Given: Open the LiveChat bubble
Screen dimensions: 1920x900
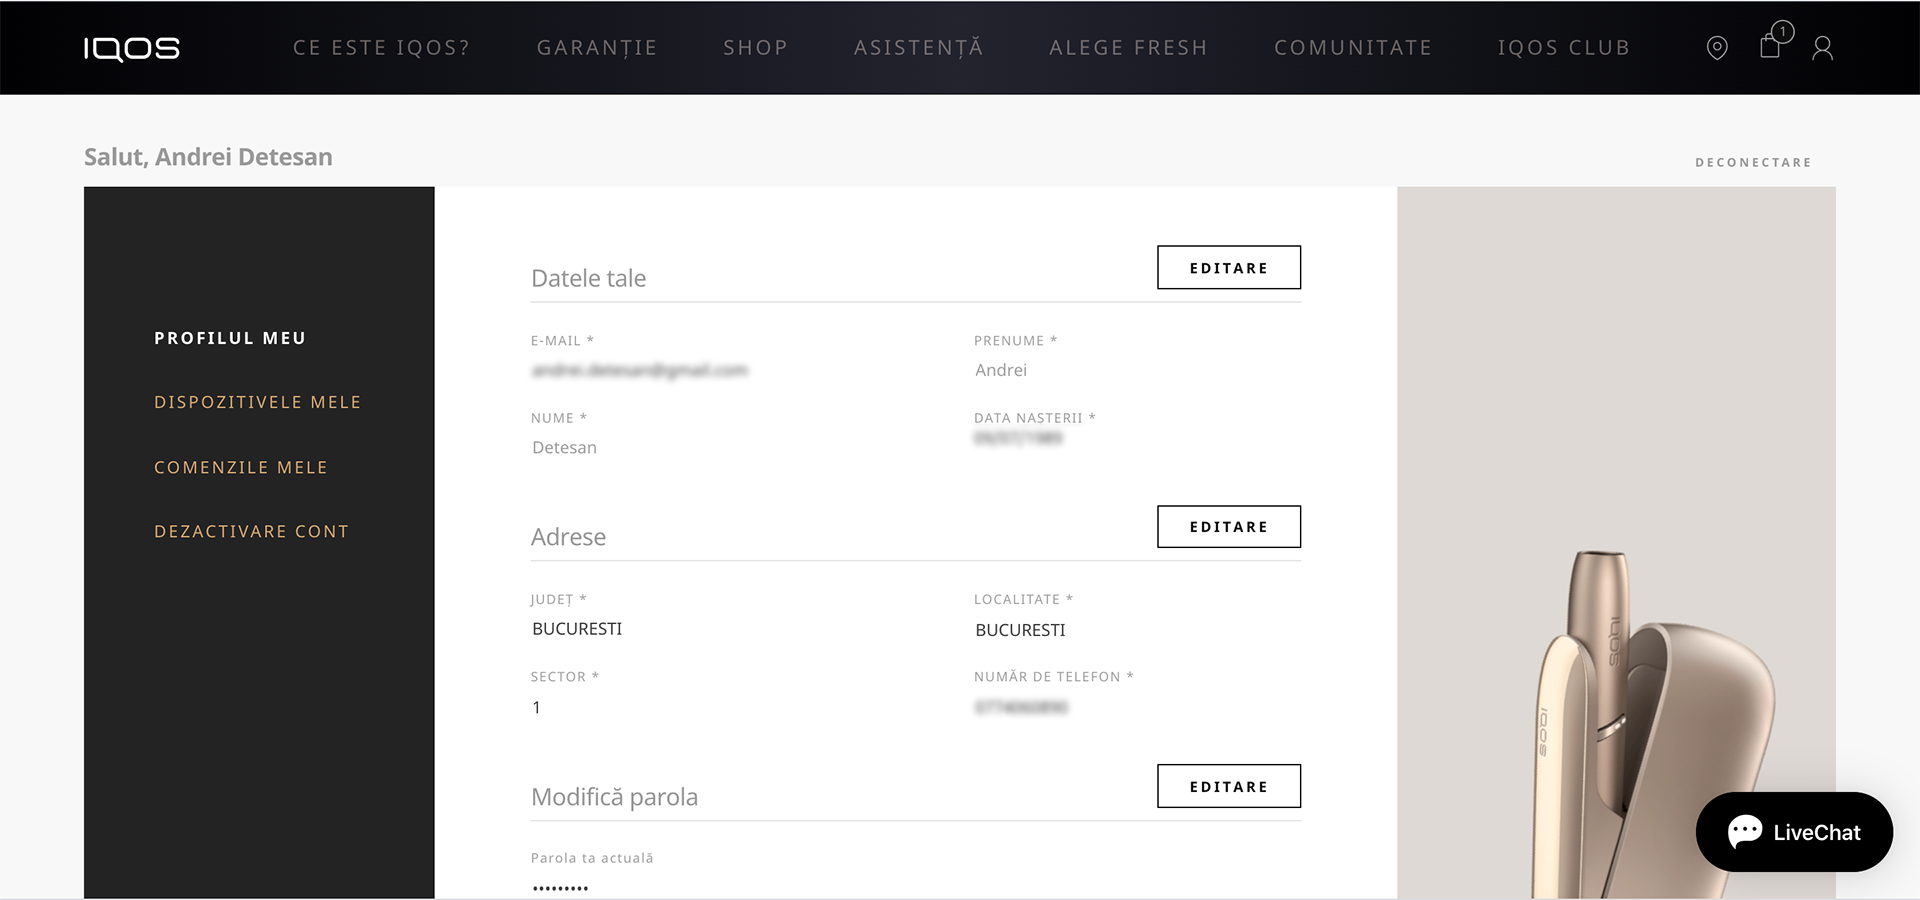Looking at the screenshot, I should coord(1794,832).
